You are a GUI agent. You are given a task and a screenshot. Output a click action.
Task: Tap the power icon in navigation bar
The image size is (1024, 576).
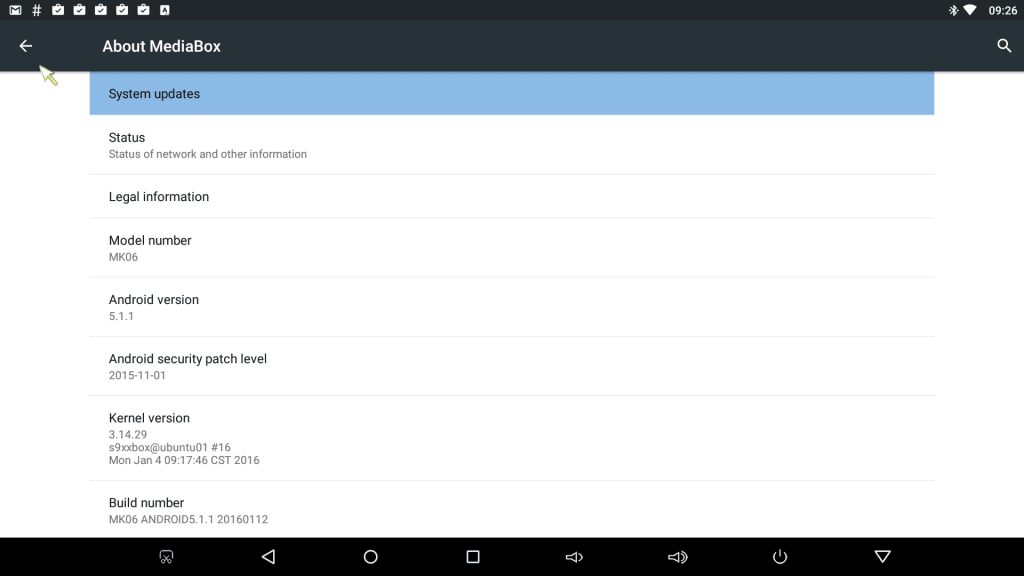tap(780, 557)
